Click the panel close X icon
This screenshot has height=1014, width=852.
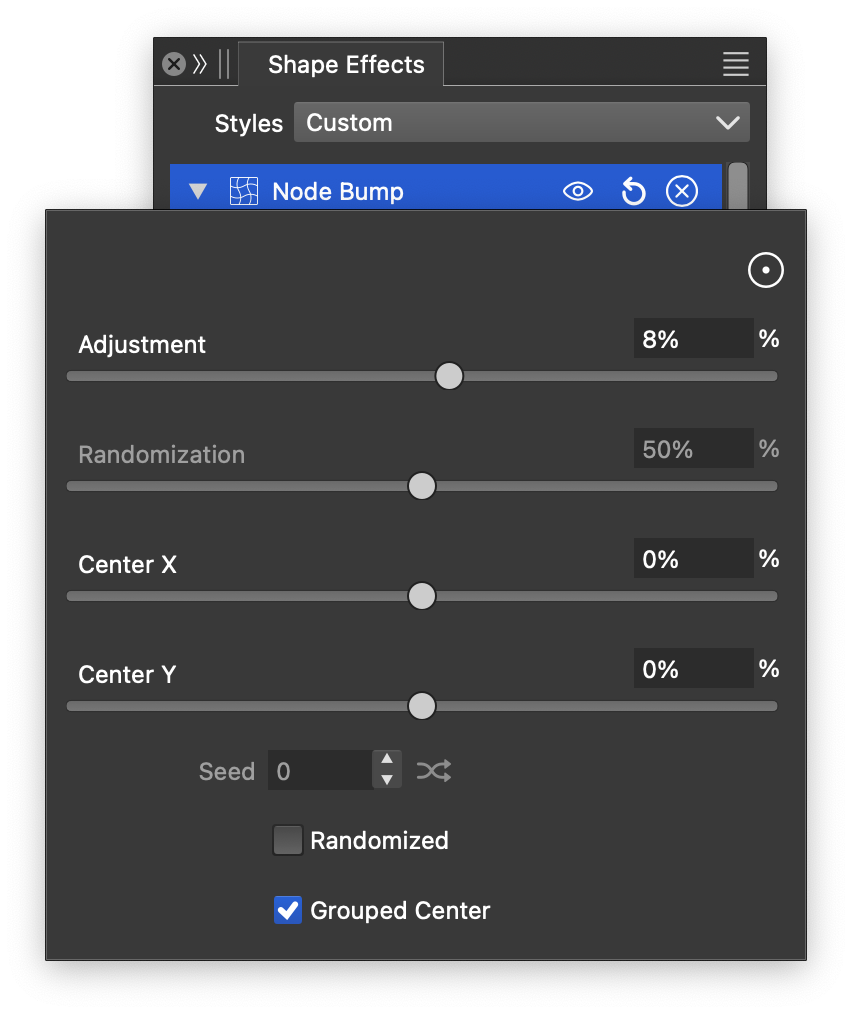(x=174, y=65)
